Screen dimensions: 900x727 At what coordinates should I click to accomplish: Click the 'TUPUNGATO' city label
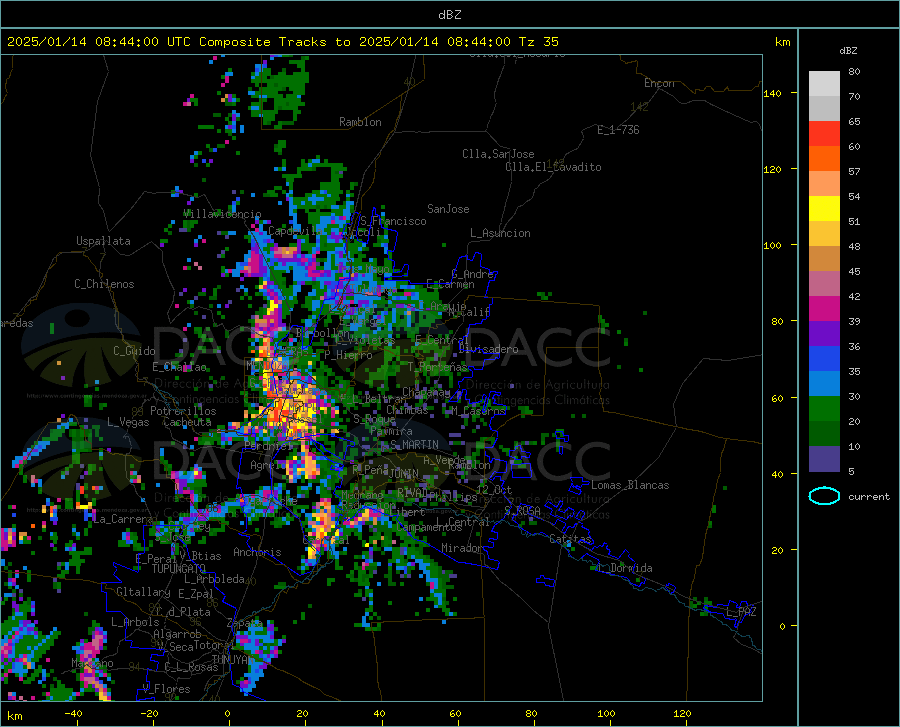tap(179, 569)
